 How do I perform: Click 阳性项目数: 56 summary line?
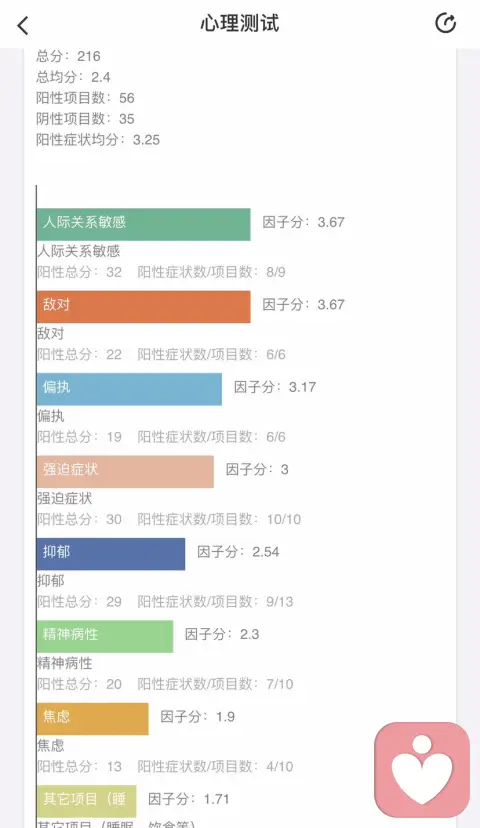(85, 98)
